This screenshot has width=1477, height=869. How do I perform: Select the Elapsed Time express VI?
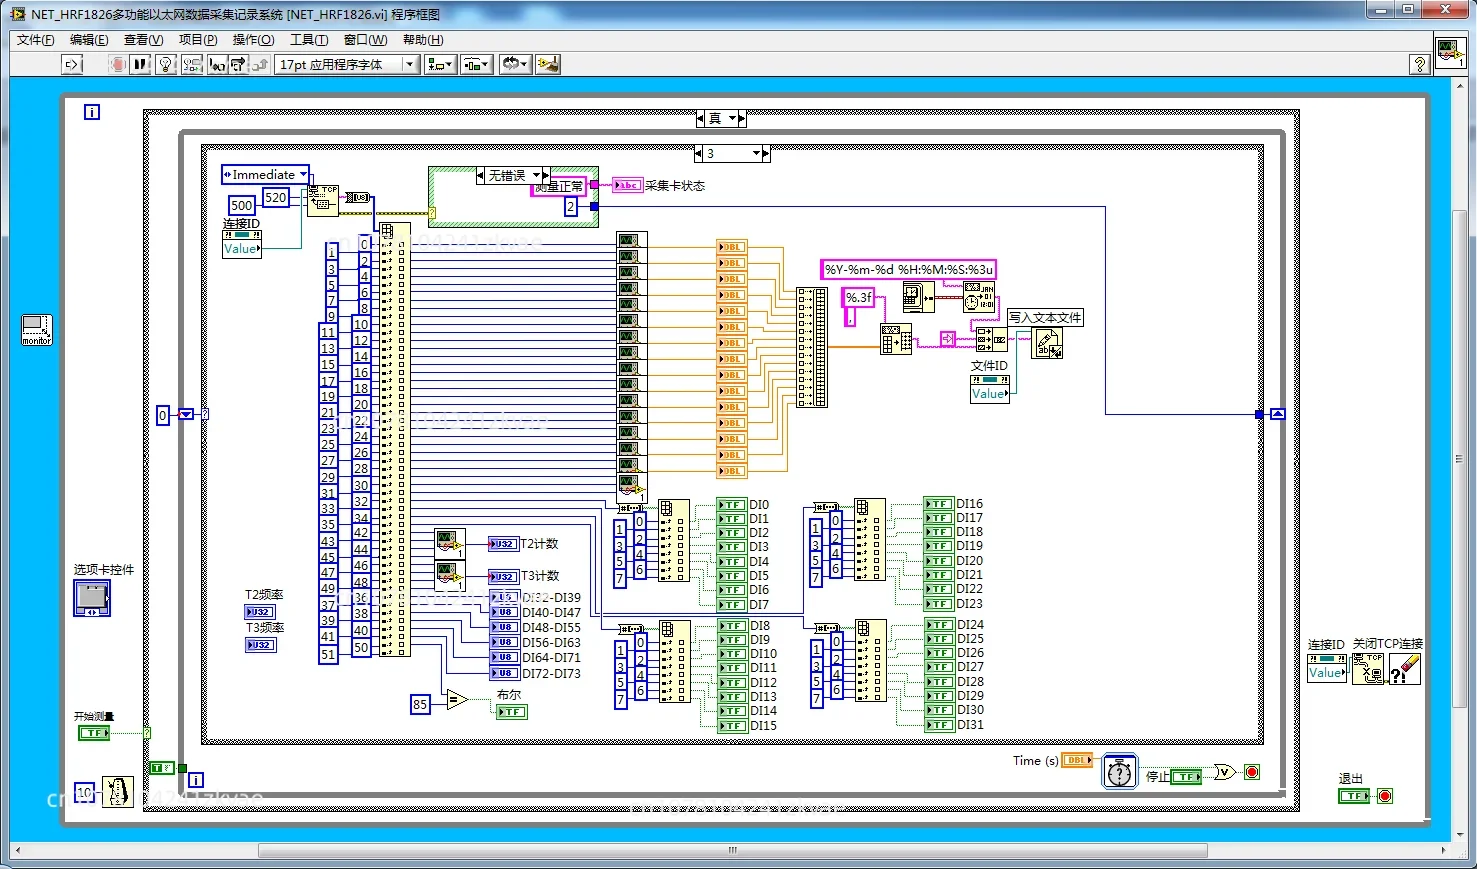pyautogui.click(x=1120, y=772)
